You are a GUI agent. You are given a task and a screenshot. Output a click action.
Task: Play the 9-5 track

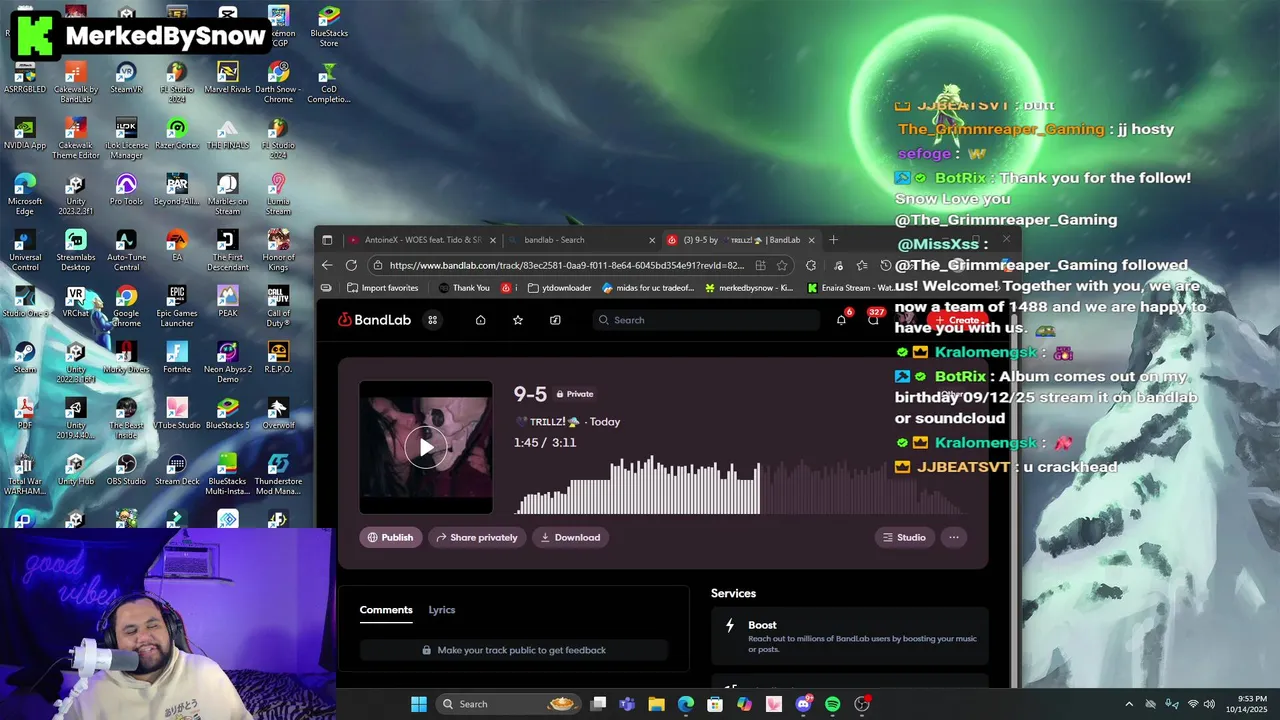(426, 447)
